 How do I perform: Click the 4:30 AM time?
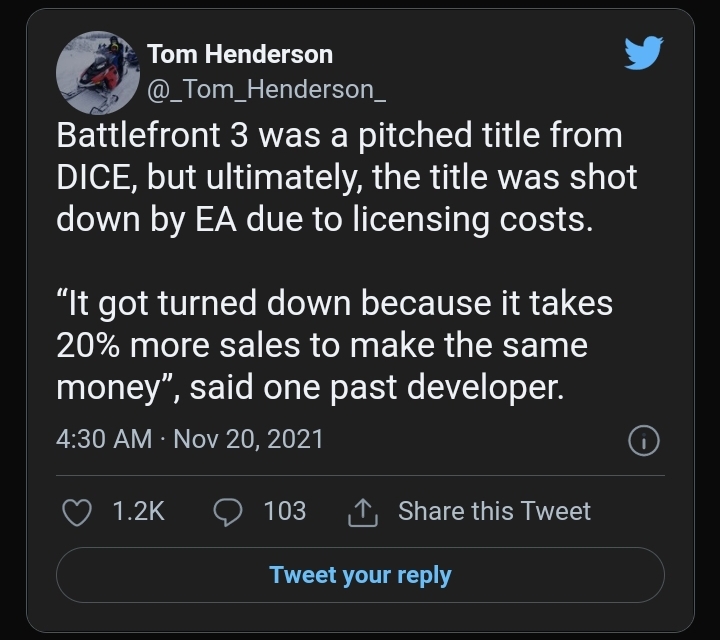(x=104, y=439)
